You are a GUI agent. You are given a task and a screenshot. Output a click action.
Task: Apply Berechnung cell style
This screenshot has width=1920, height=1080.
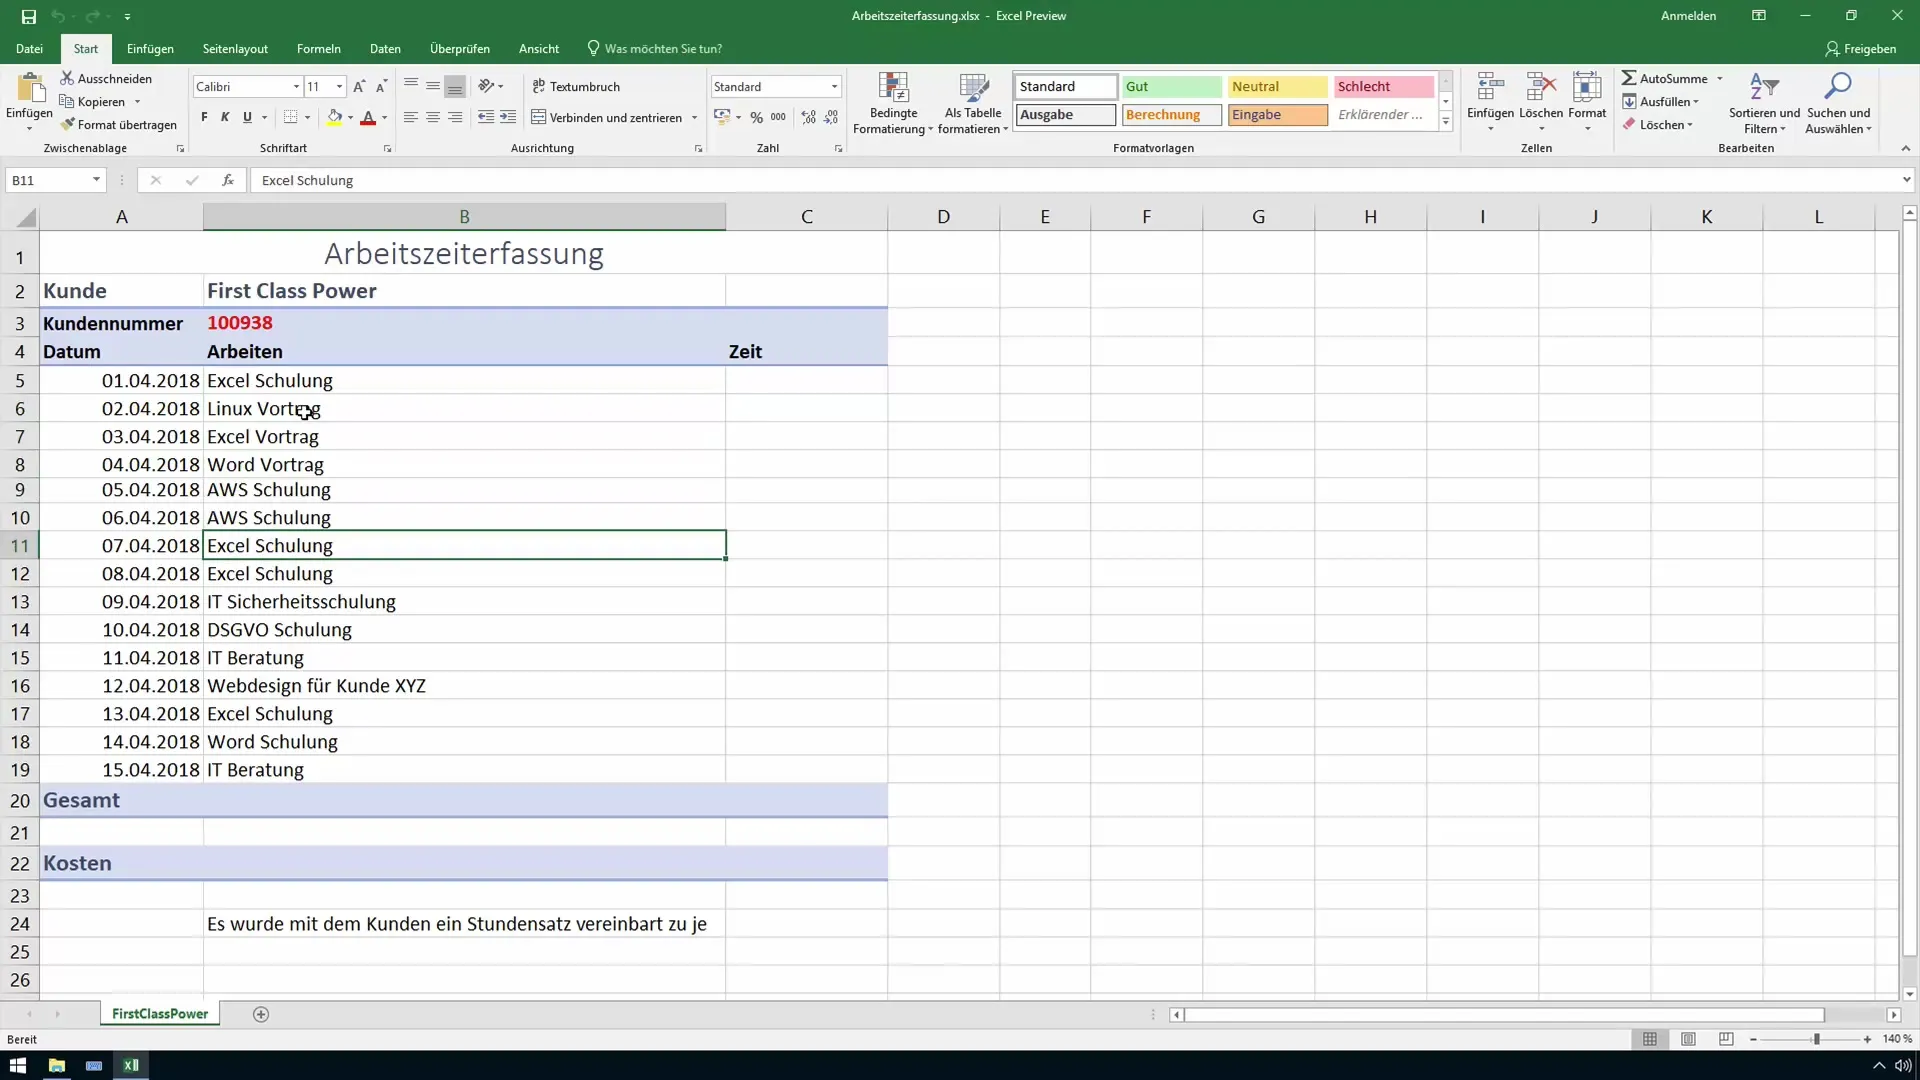coord(1171,115)
